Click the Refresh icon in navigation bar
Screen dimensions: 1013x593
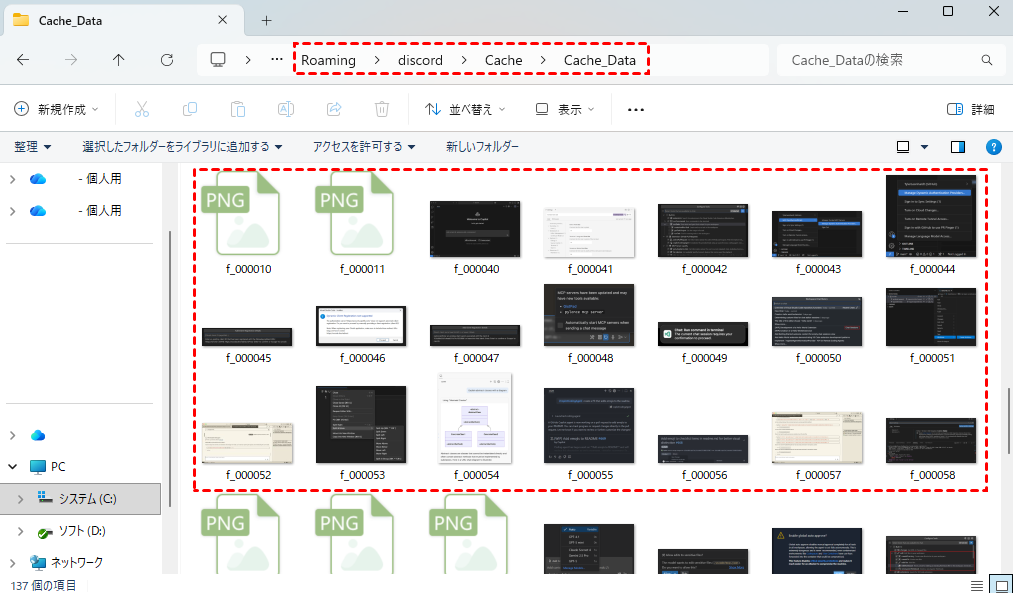(x=167, y=60)
